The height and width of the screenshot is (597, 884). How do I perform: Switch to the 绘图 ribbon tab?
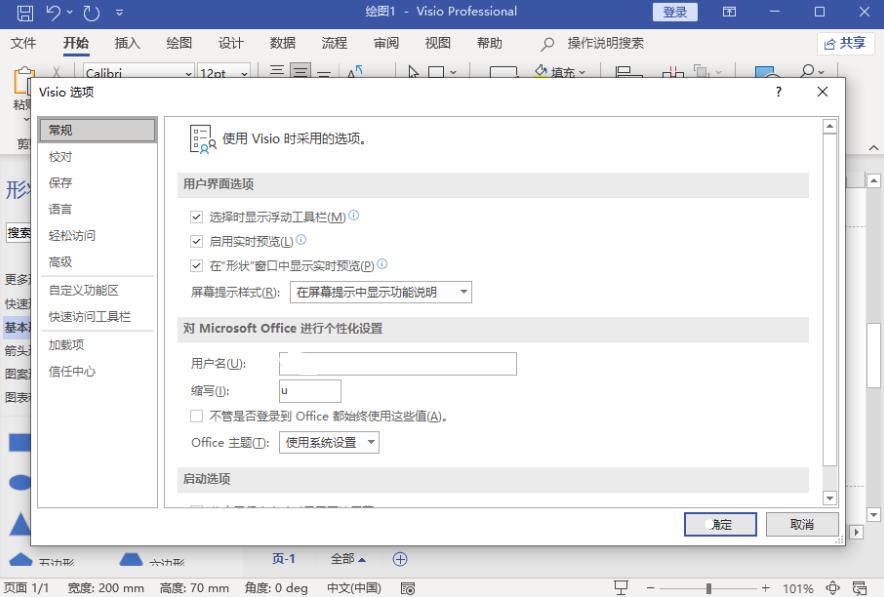(179, 43)
